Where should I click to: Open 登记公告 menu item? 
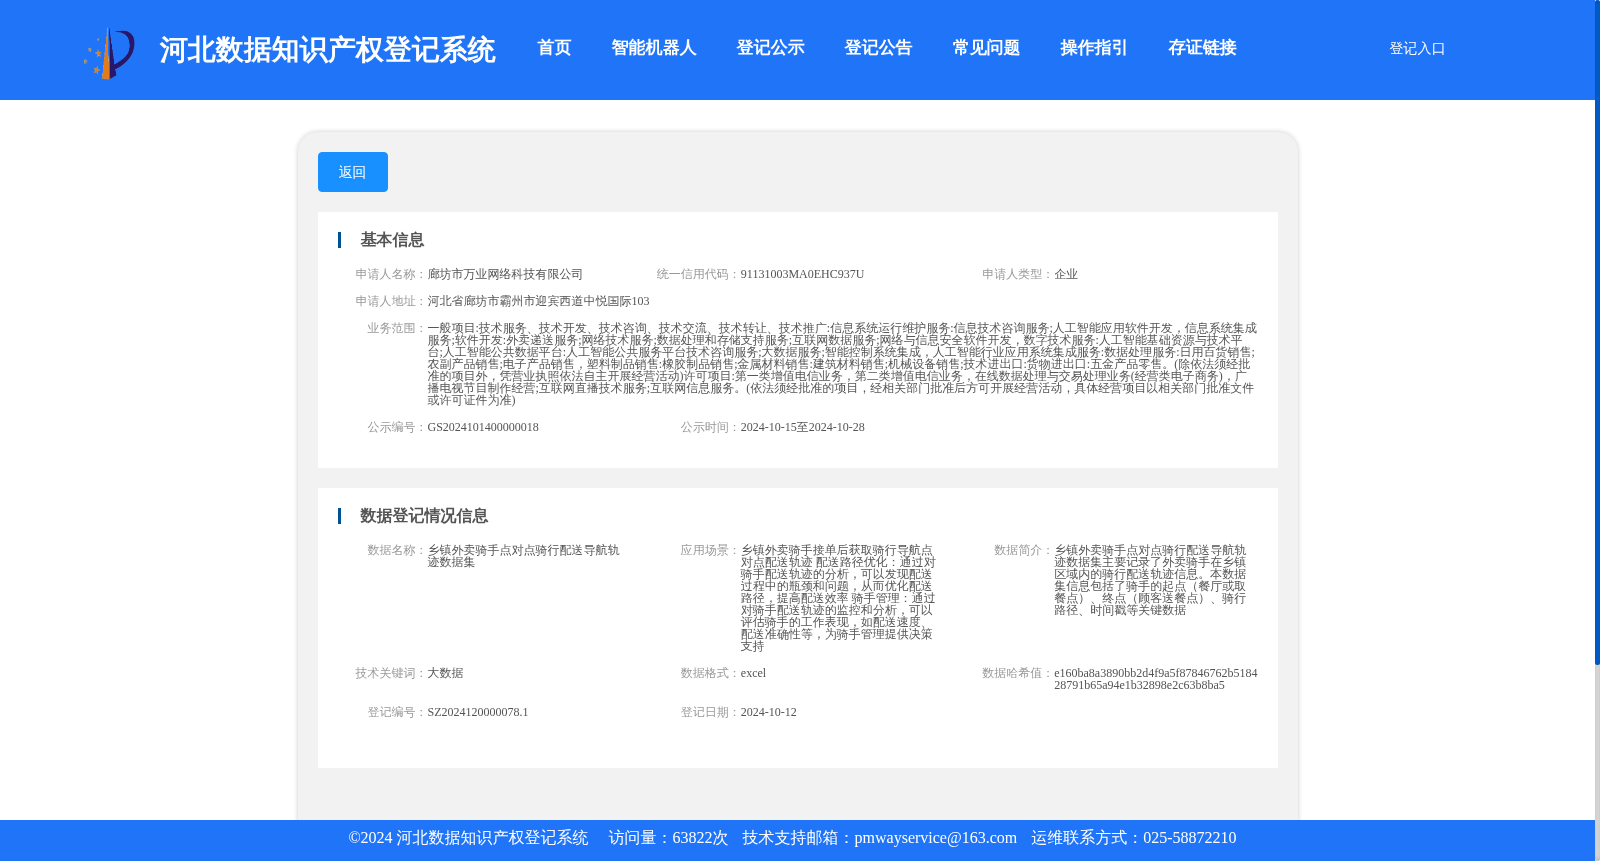878,48
